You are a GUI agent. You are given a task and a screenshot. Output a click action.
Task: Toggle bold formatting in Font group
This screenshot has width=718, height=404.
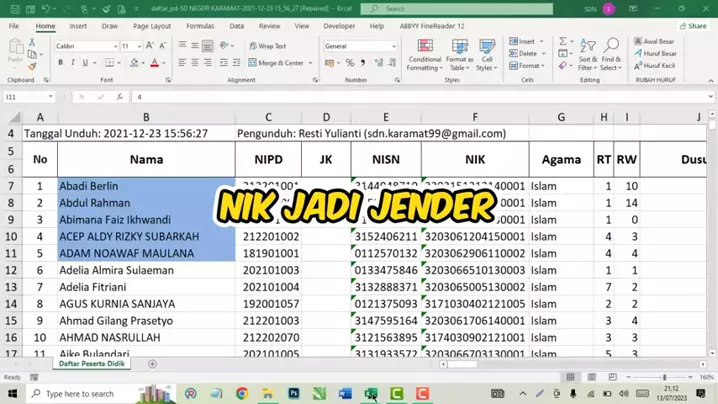click(x=60, y=63)
